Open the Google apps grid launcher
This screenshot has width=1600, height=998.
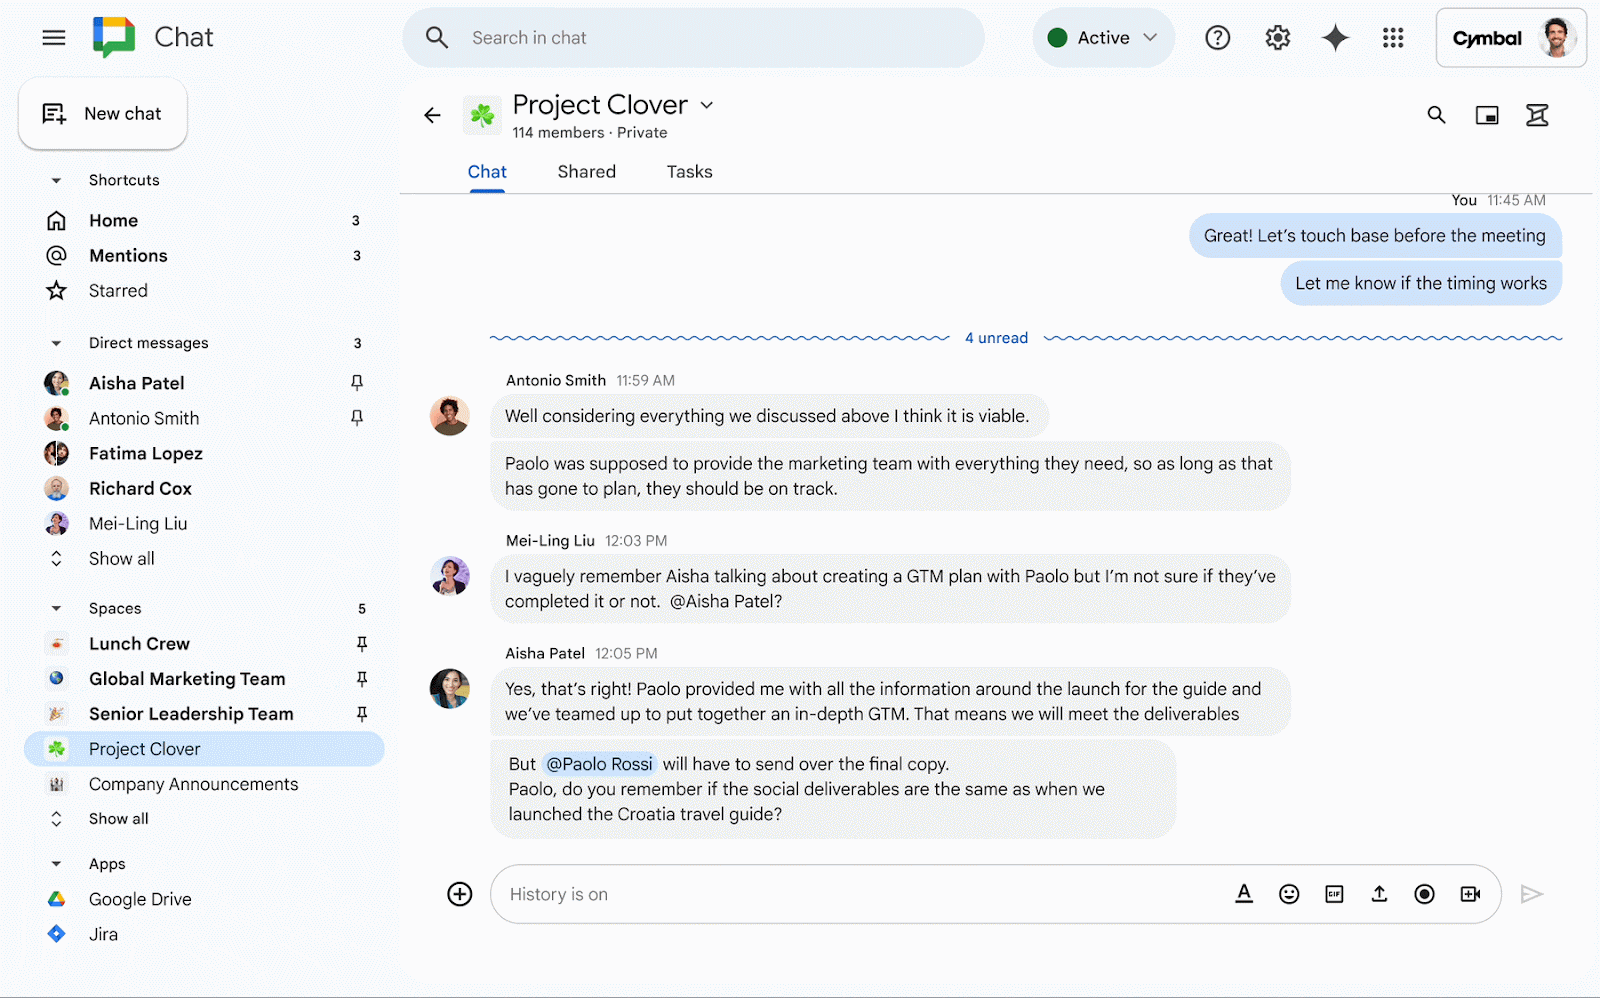coord(1393,37)
